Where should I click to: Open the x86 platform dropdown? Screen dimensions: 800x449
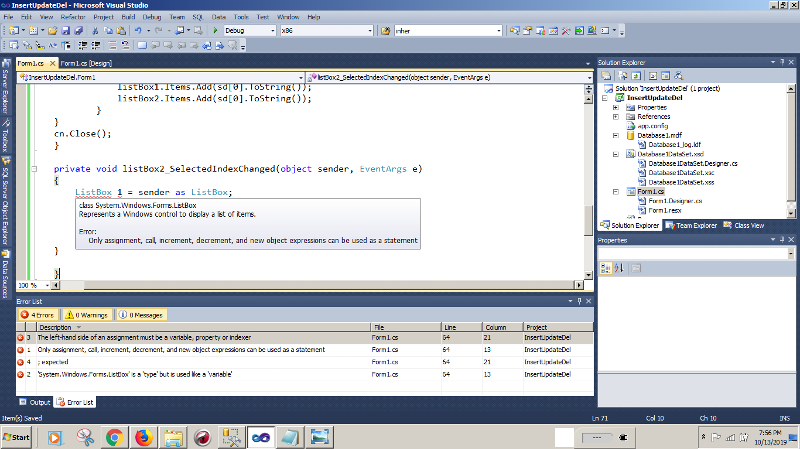(x=370, y=31)
